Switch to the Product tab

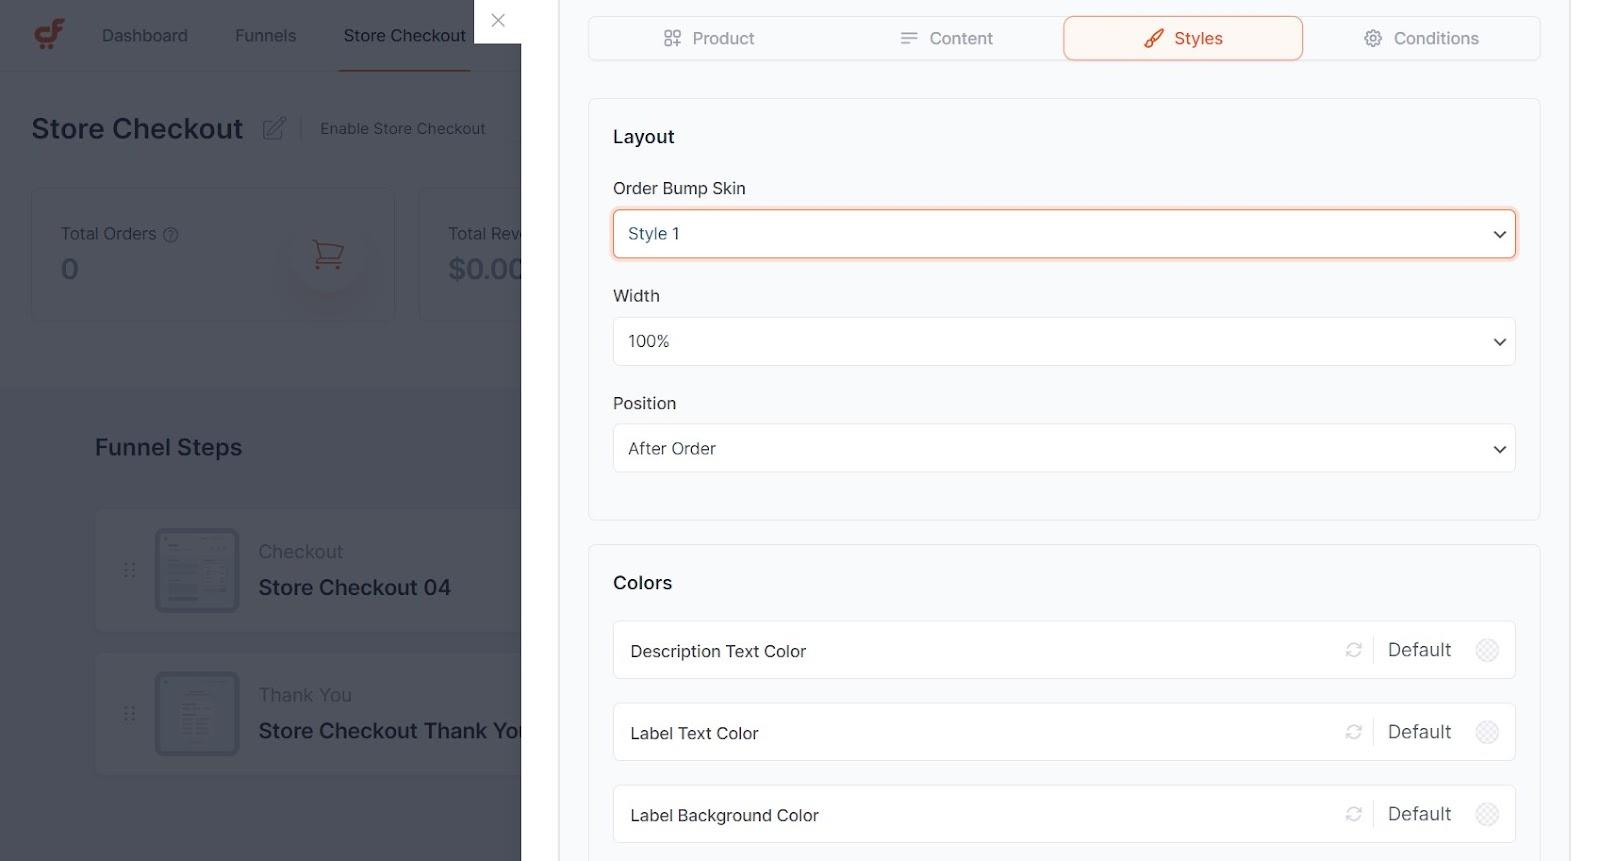pyautogui.click(x=708, y=38)
